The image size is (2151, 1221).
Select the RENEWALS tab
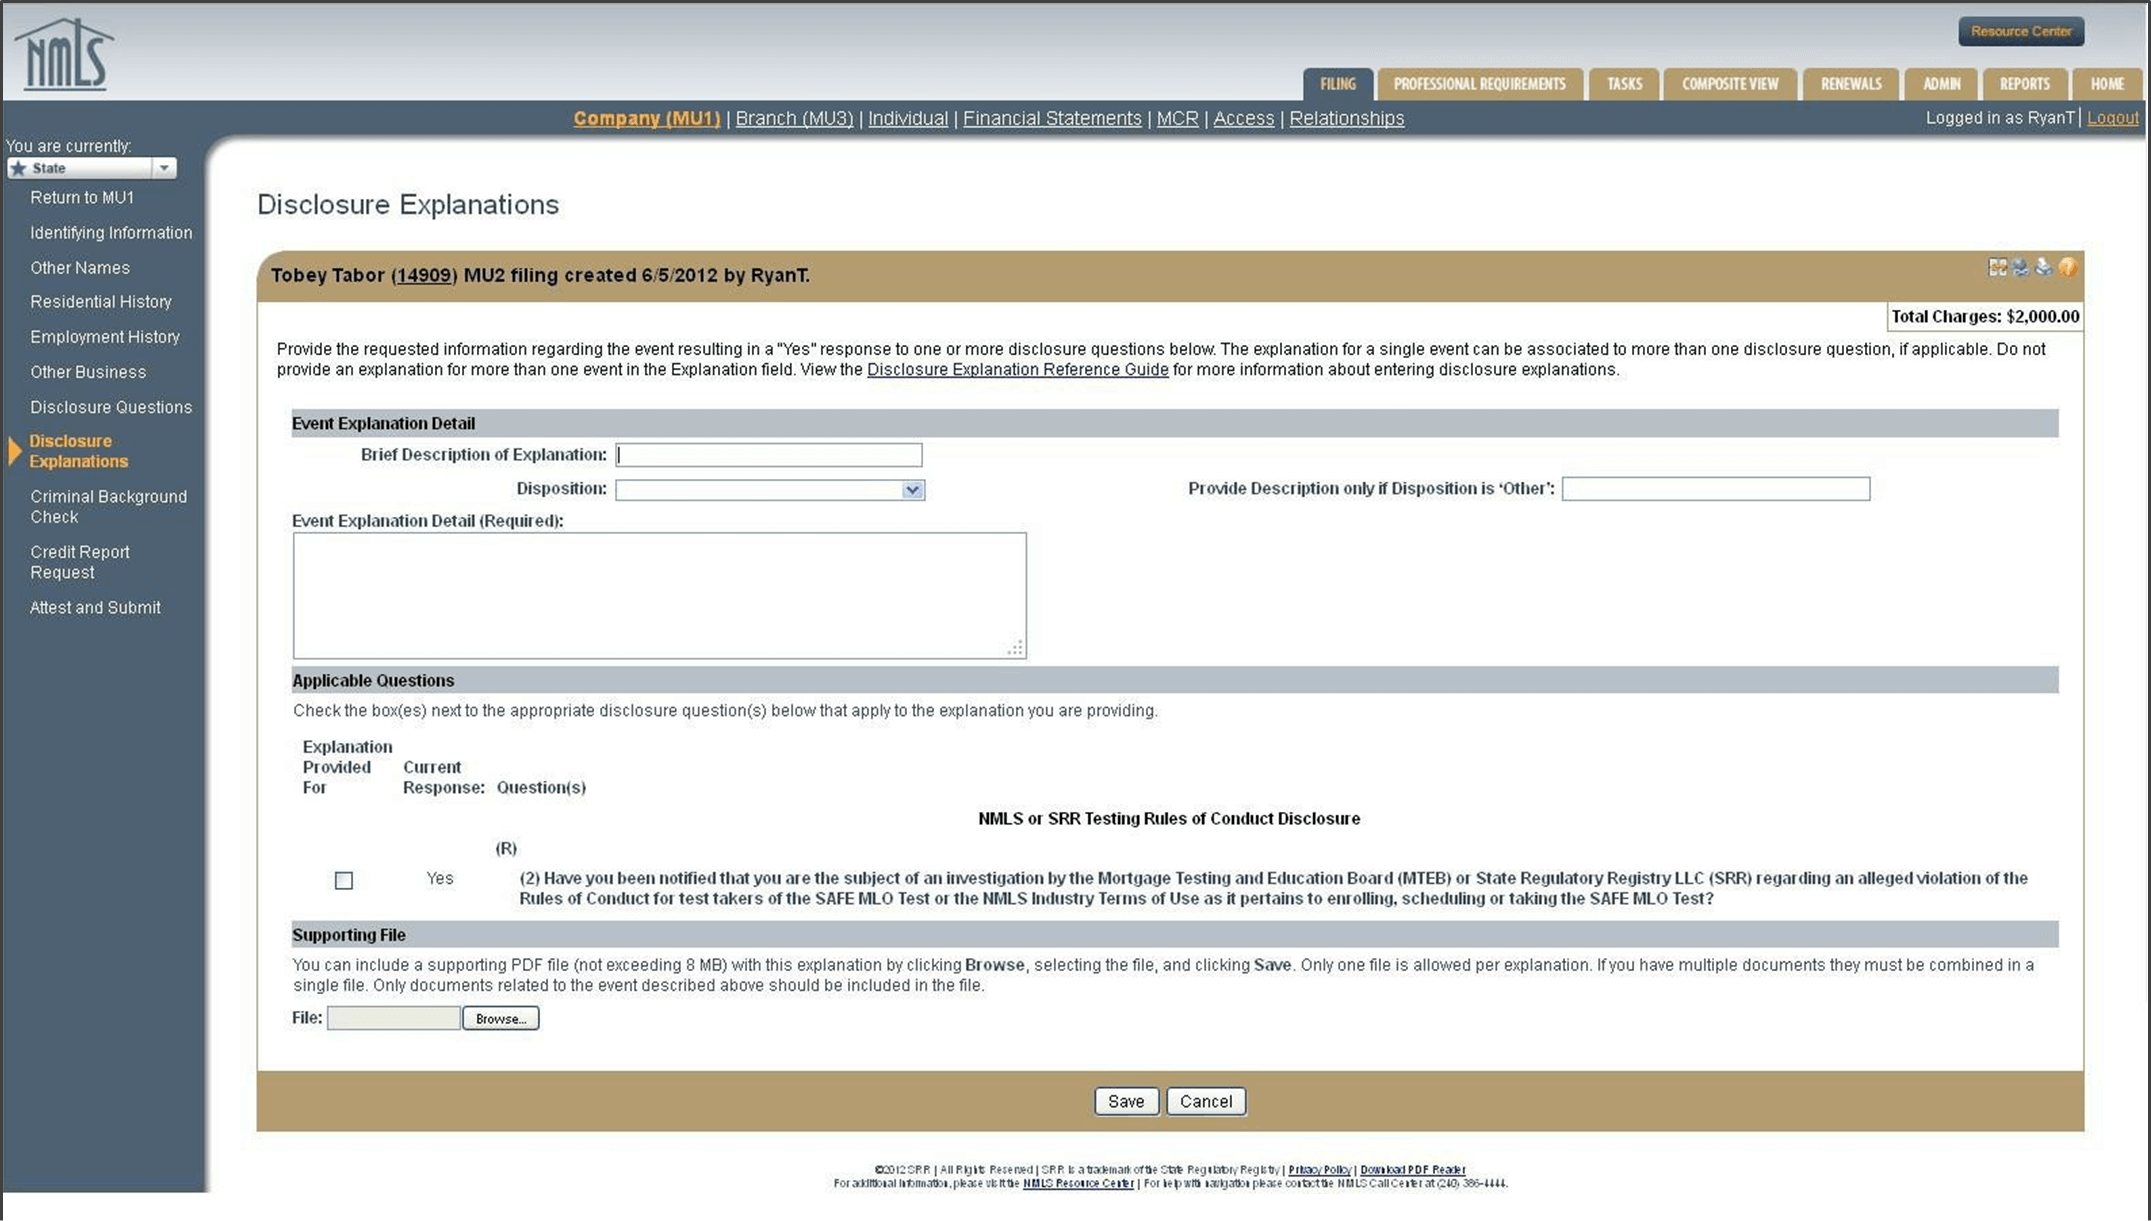pos(1850,84)
